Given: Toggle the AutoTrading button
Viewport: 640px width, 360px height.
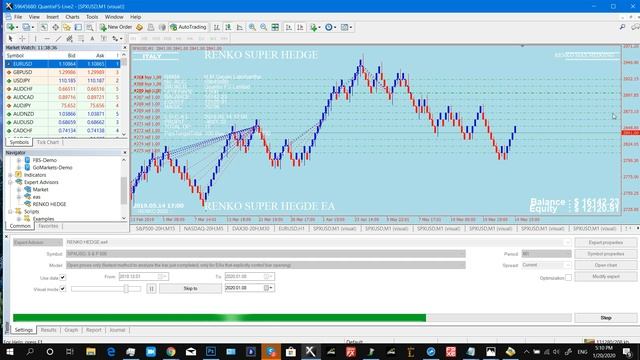Looking at the screenshot, I should [x=188, y=27].
